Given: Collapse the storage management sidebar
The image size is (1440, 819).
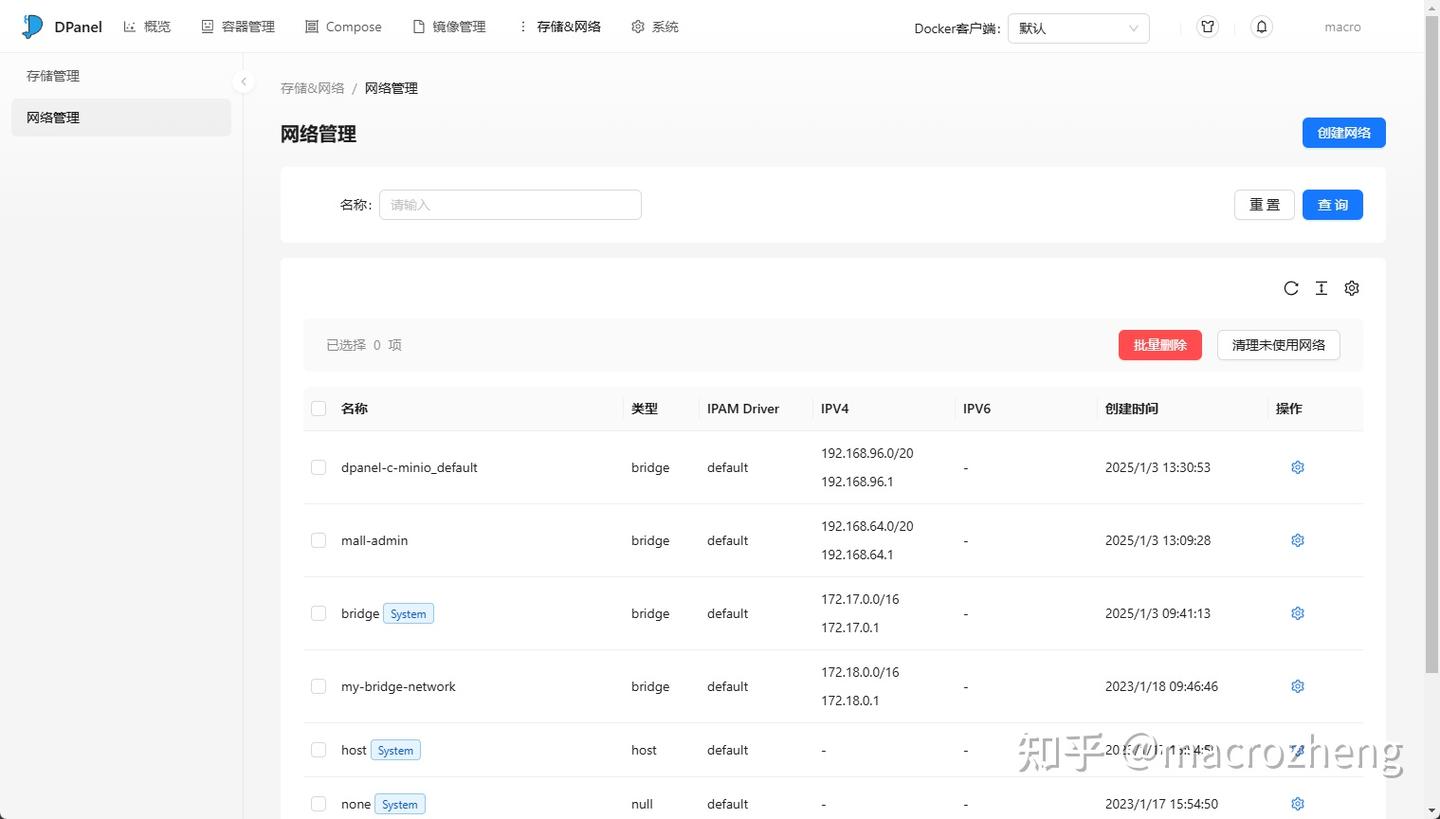Looking at the screenshot, I should pos(243,81).
